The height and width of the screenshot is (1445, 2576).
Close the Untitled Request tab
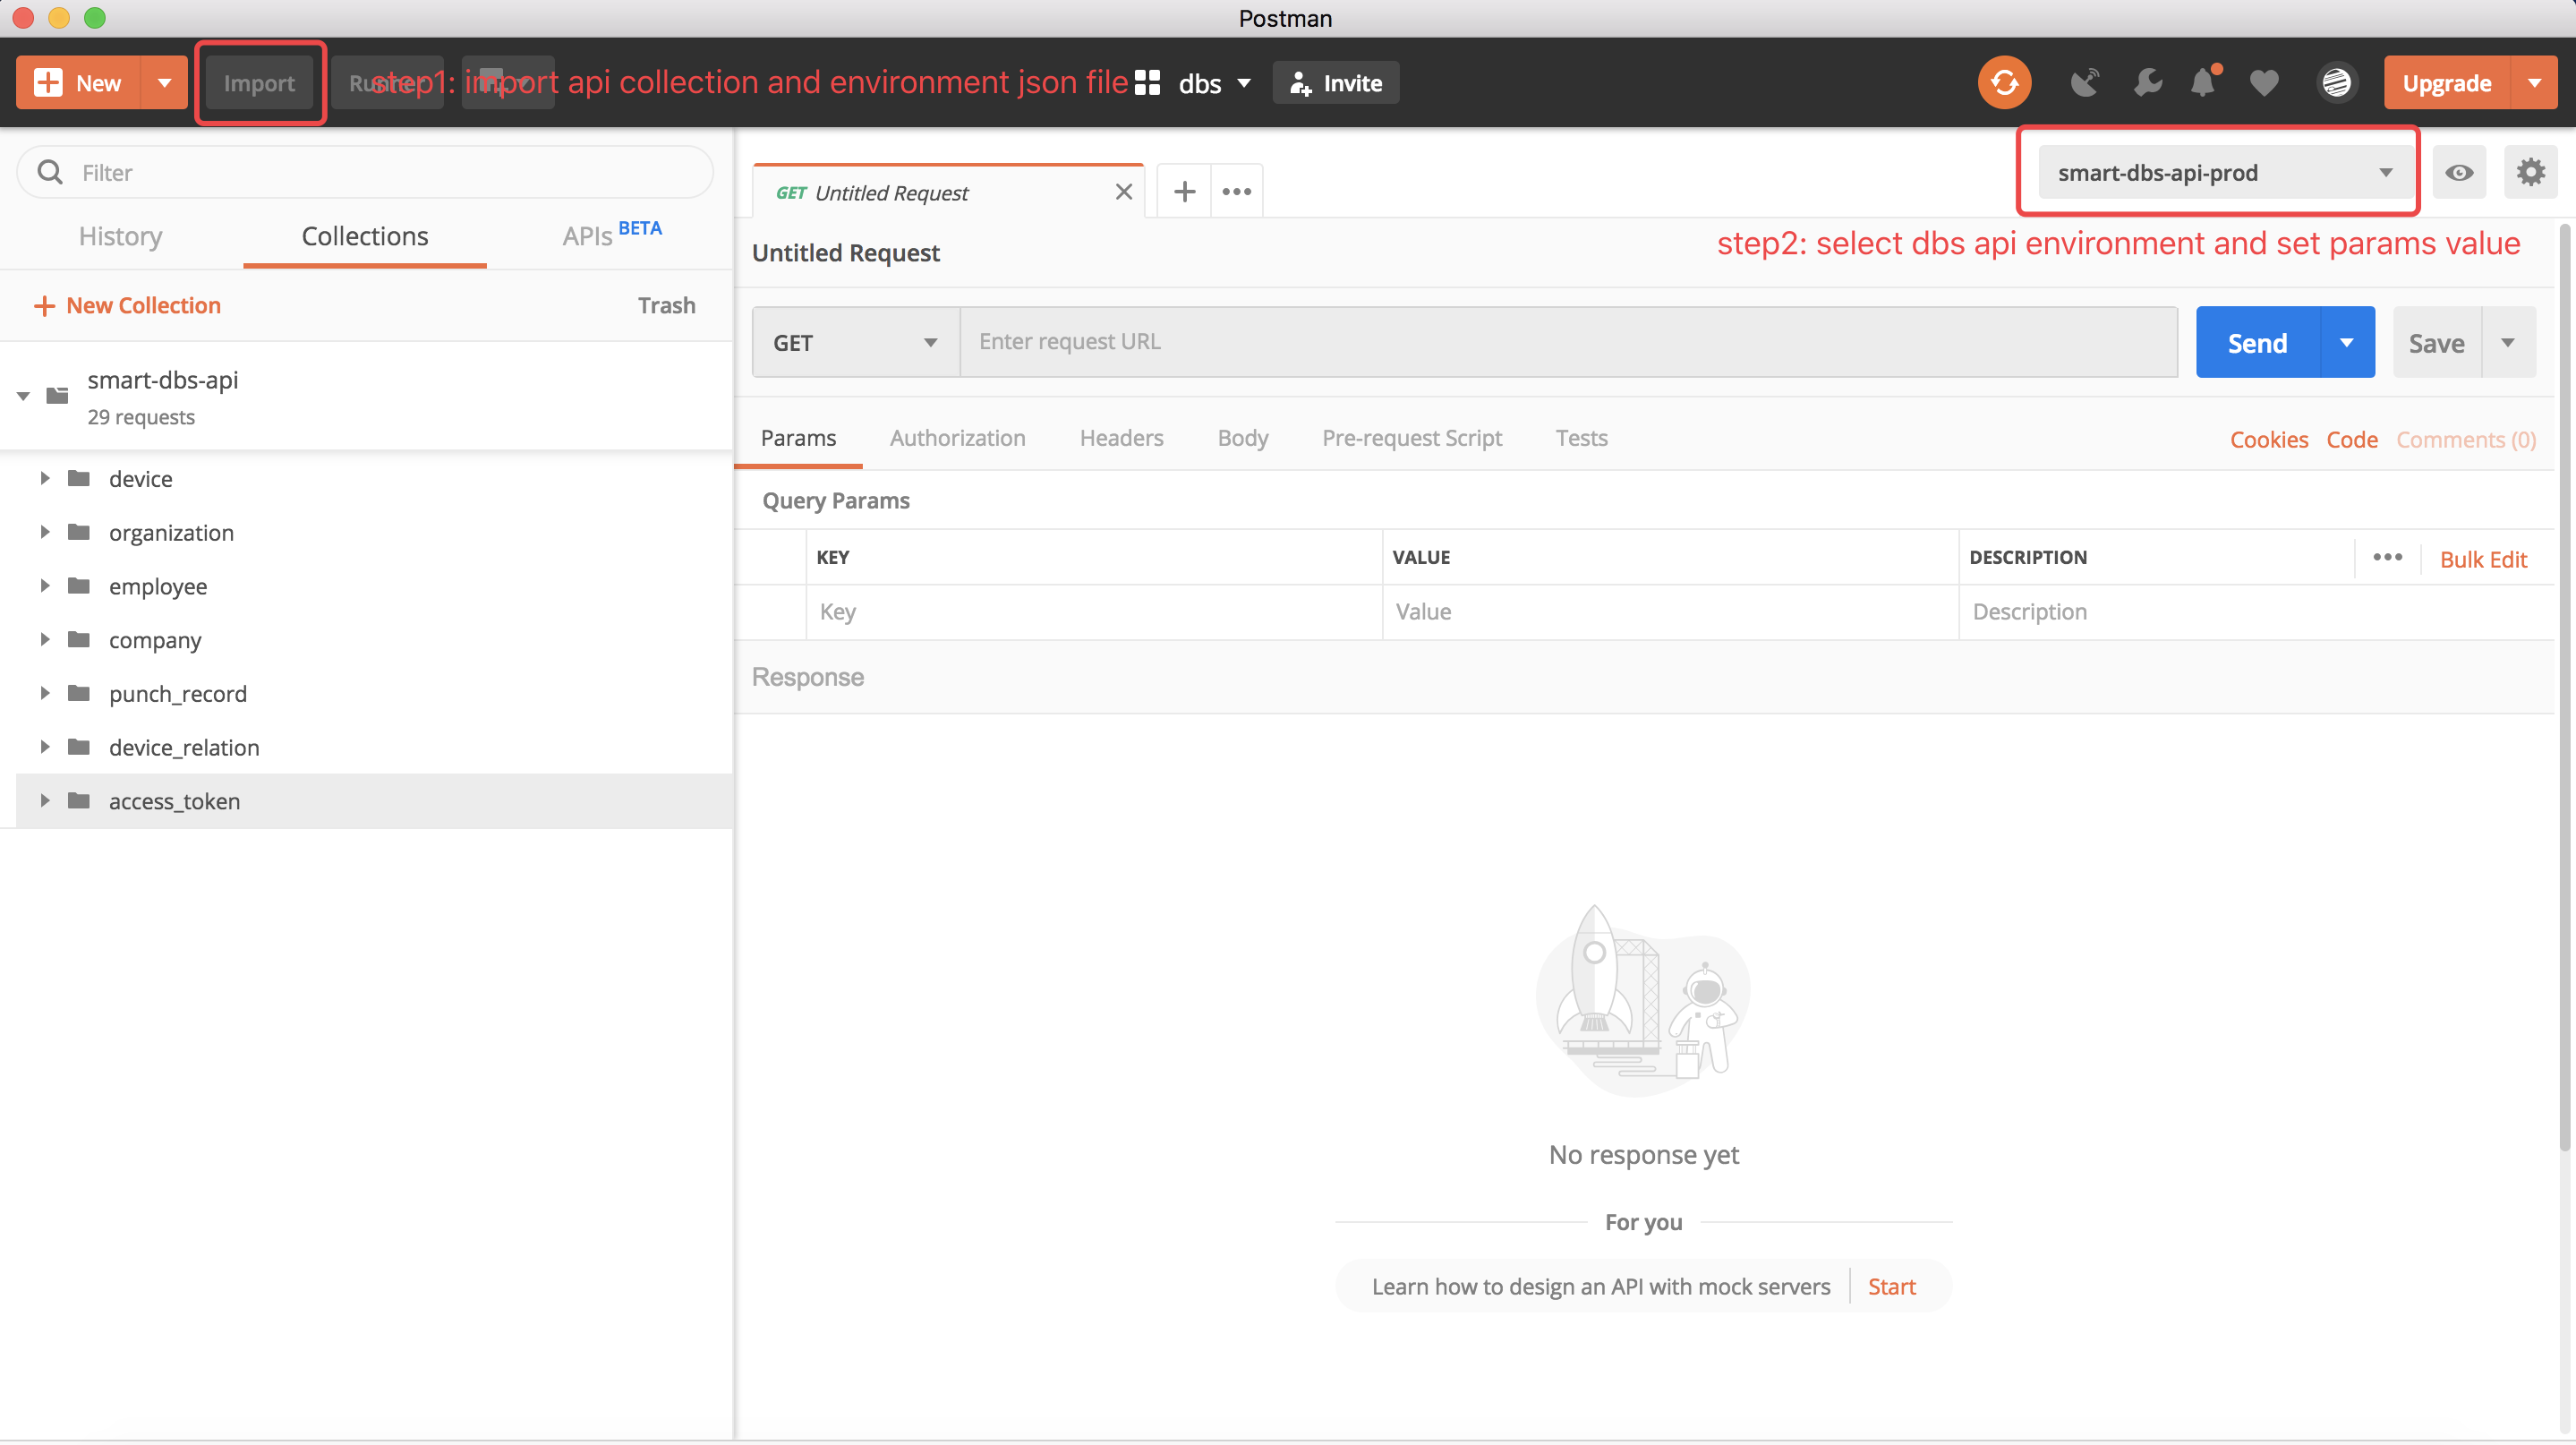[x=1124, y=192]
